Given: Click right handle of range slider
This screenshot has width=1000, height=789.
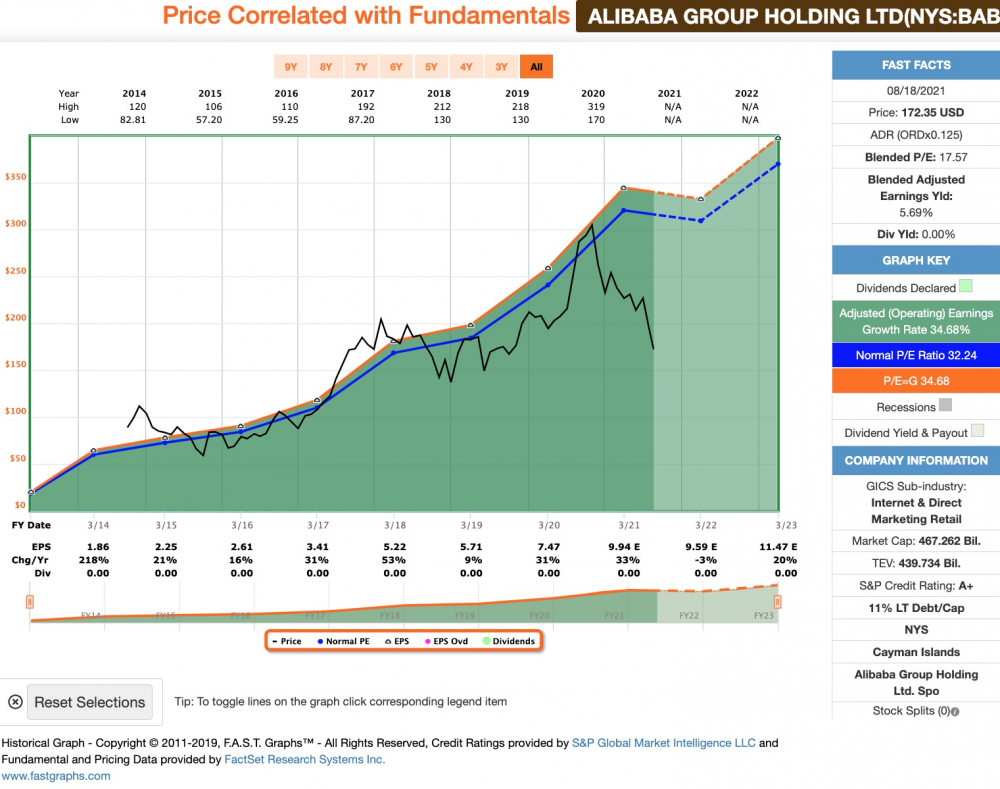Looking at the screenshot, I should 777,601.
